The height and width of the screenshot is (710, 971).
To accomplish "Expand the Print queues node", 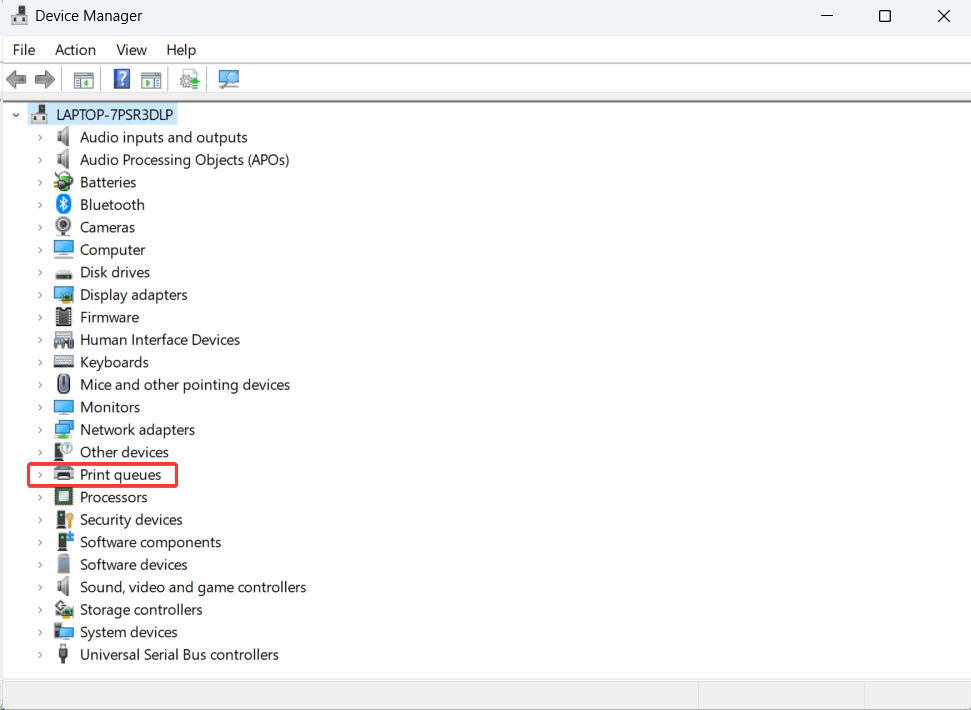I will click(40, 475).
